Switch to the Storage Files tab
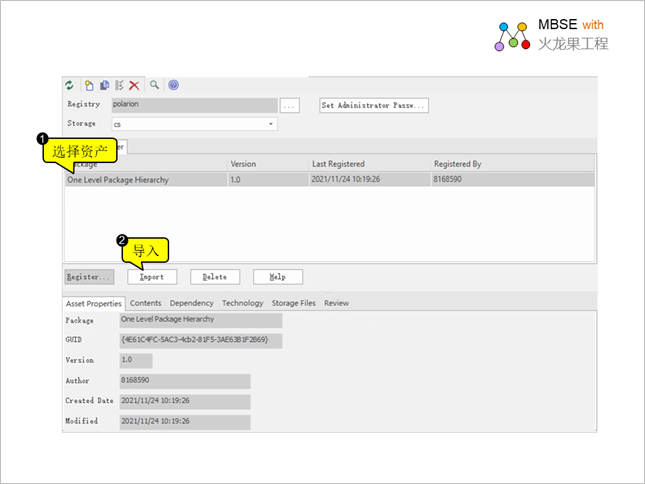This screenshot has width=645, height=484. [293, 303]
